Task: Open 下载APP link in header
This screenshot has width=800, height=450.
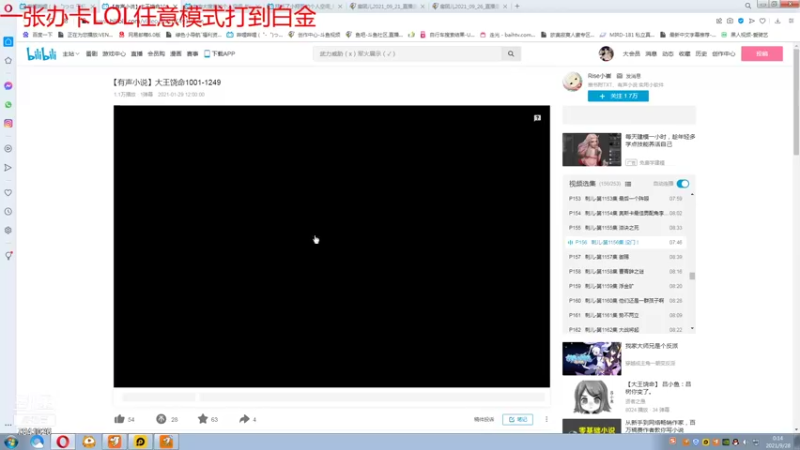Action: click(x=220, y=54)
